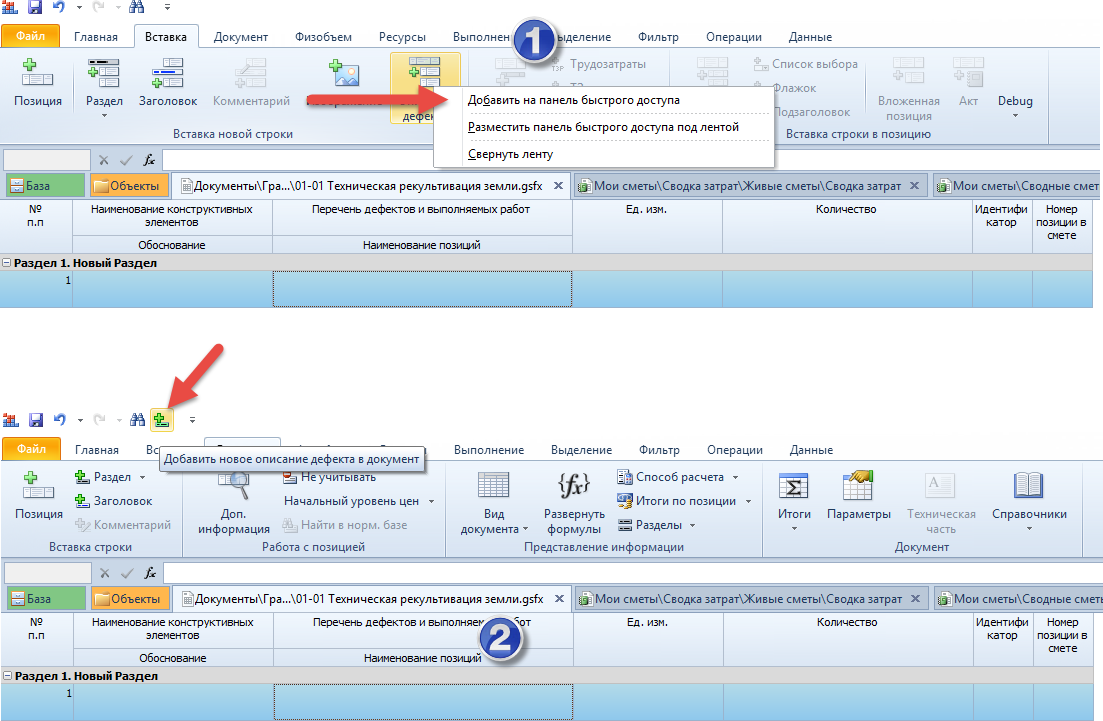1103x721 pixels.
Task: Click the Список выбора ribbon item
Action: [x=806, y=64]
